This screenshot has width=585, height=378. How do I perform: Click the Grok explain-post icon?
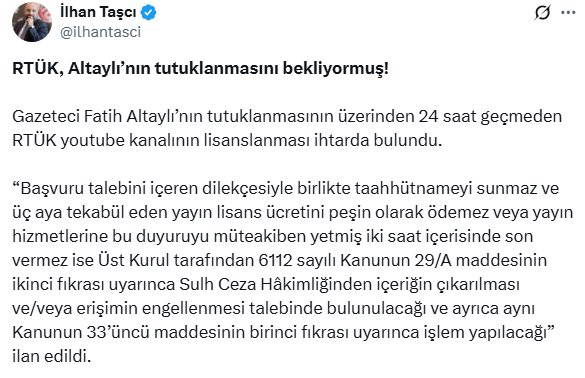pos(542,13)
